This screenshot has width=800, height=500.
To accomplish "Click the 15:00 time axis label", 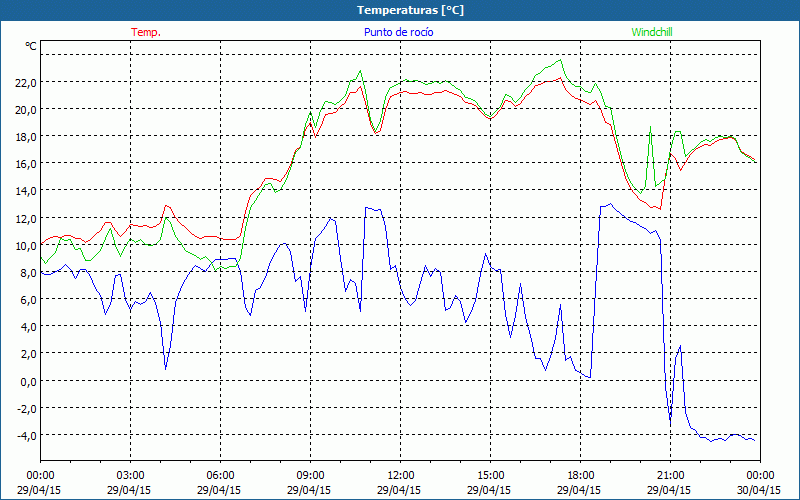I will pyautogui.click(x=491, y=476).
